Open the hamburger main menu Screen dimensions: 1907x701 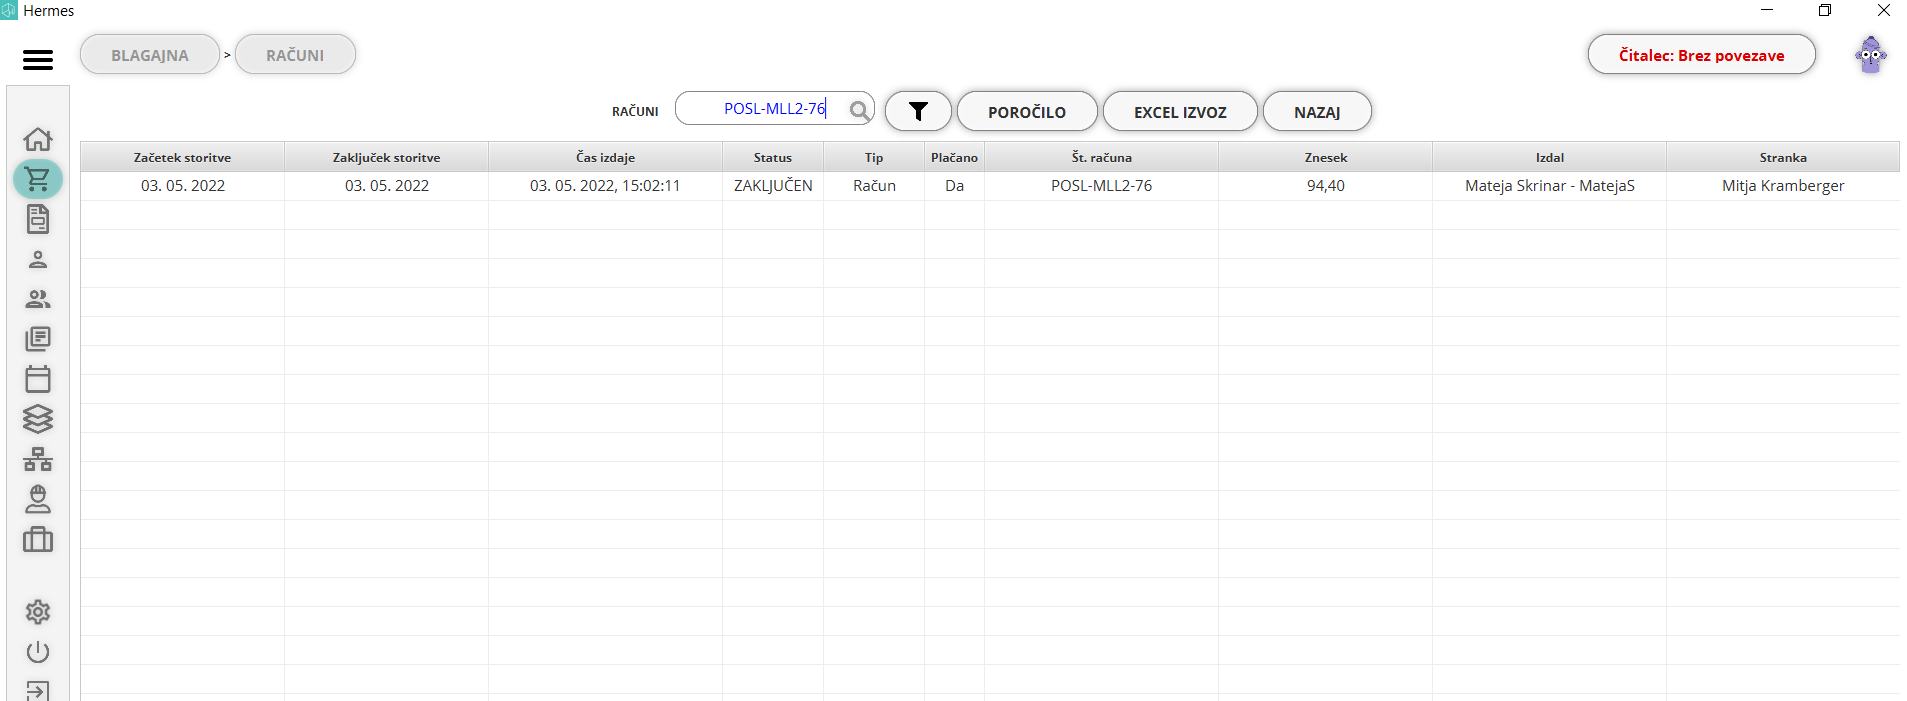tap(38, 60)
